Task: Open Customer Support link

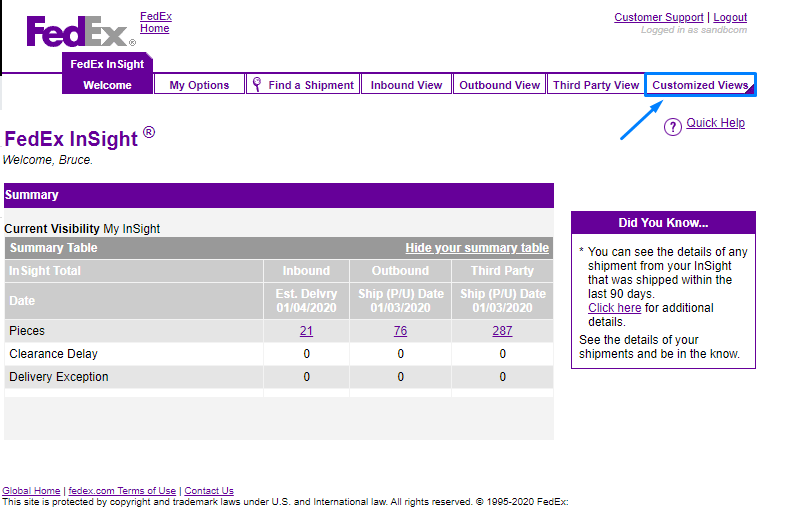Action: pyautogui.click(x=658, y=17)
